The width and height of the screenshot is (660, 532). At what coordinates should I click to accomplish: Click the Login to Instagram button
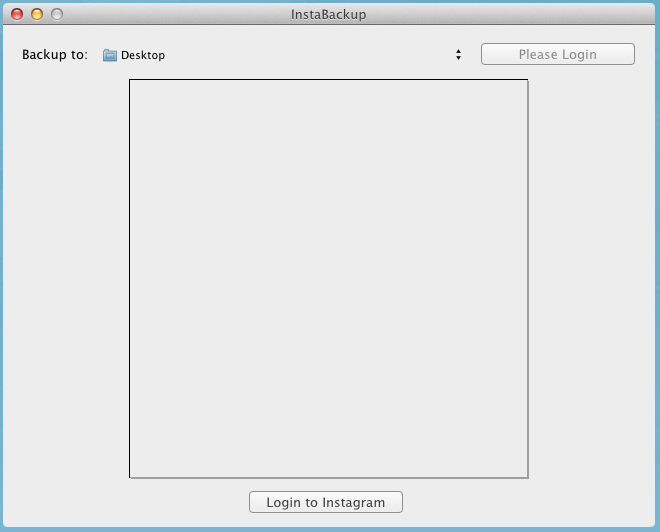(x=326, y=502)
